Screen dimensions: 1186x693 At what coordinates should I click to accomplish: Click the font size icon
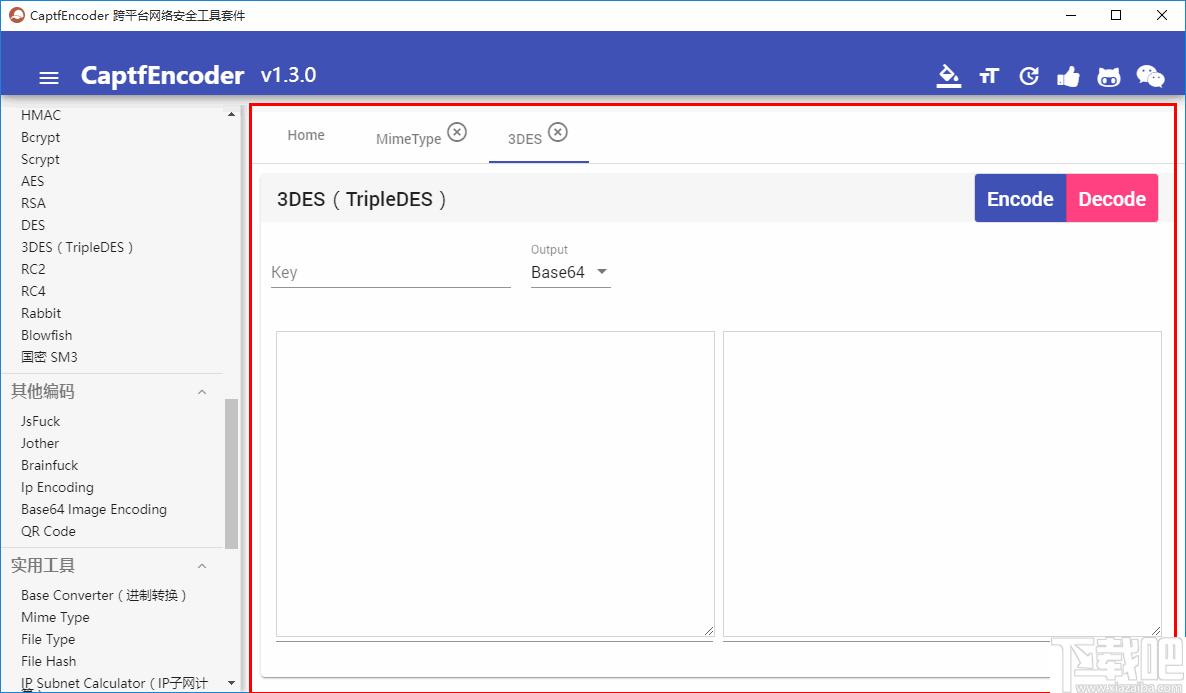click(989, 76)
